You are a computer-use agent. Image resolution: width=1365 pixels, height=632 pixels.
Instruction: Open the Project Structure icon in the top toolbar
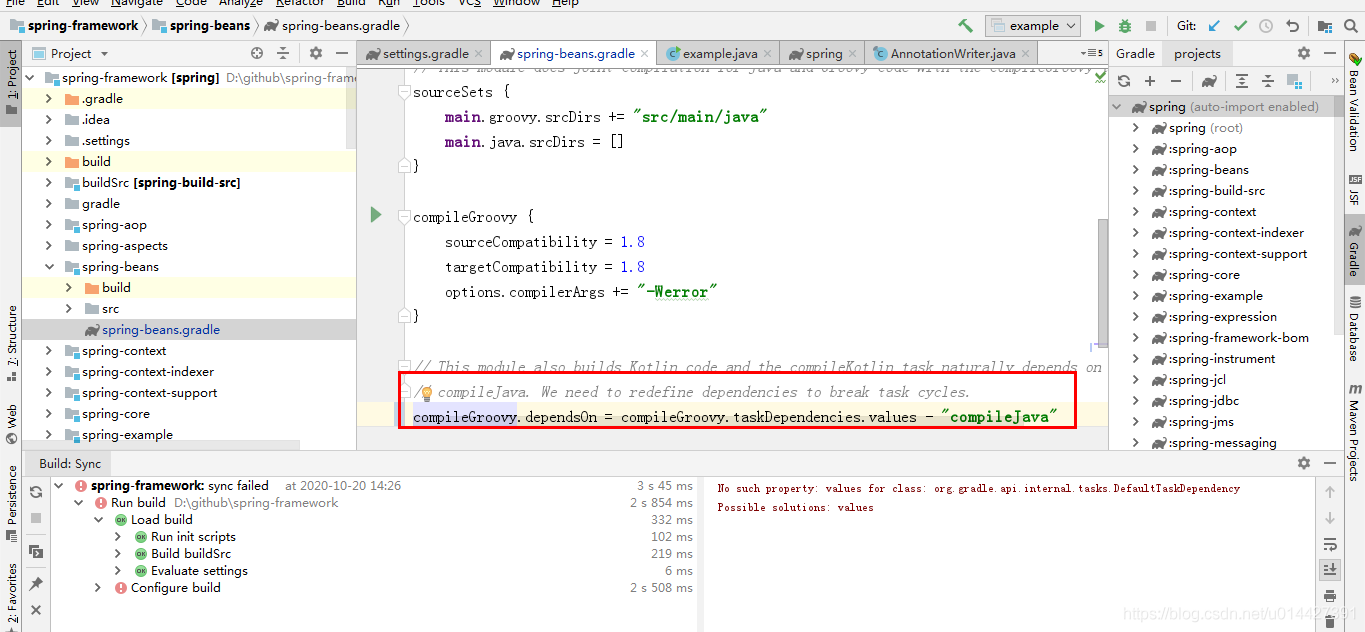click(1327, 26)
